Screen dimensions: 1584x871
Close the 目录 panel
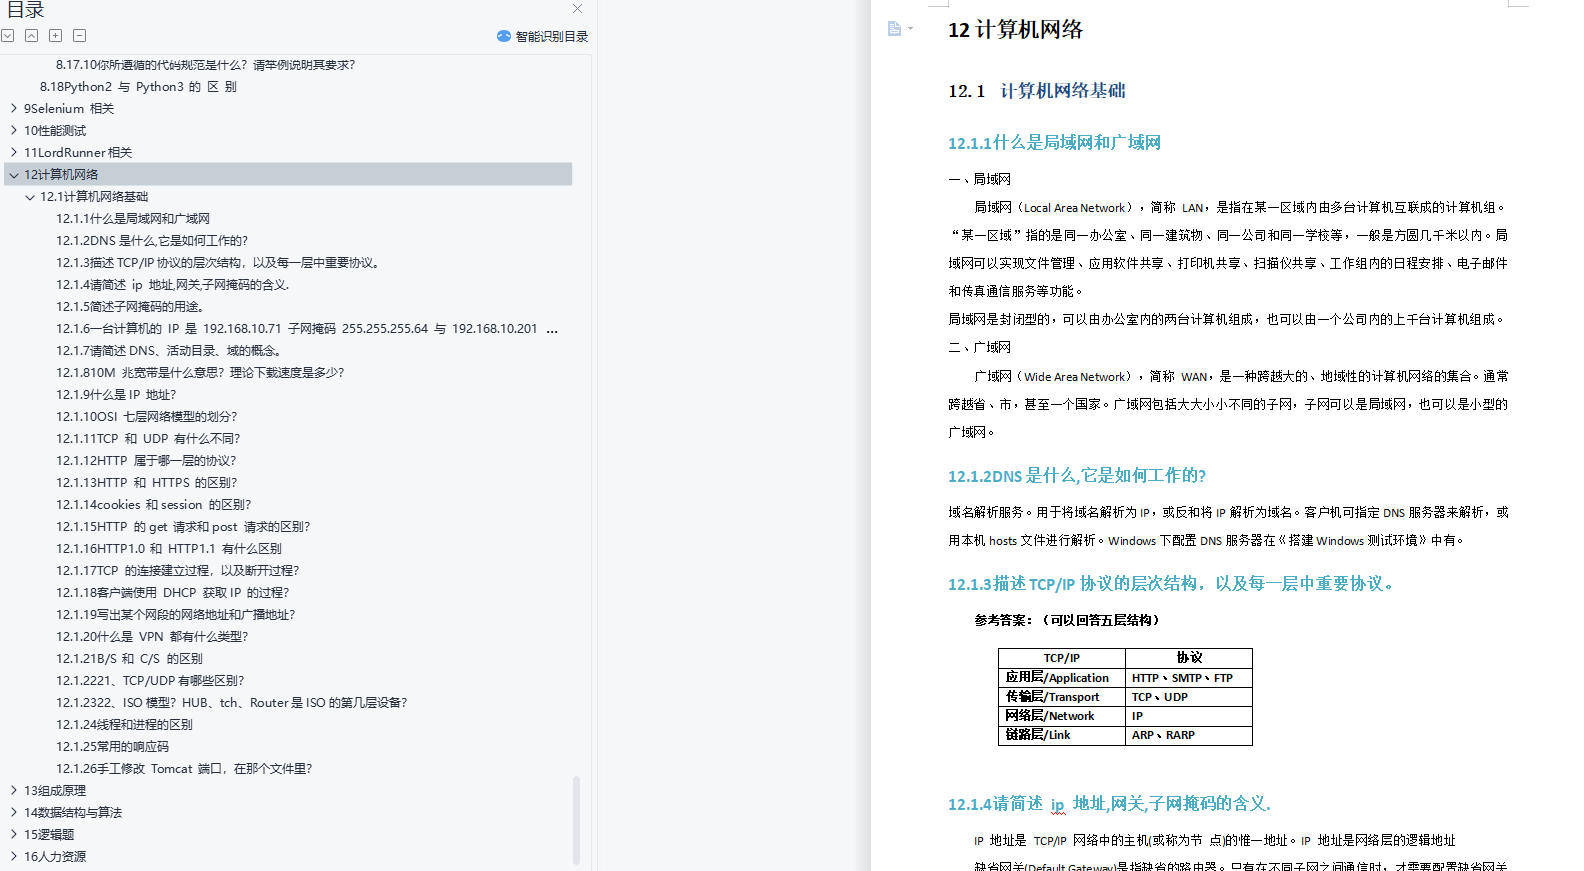point(577,9)
